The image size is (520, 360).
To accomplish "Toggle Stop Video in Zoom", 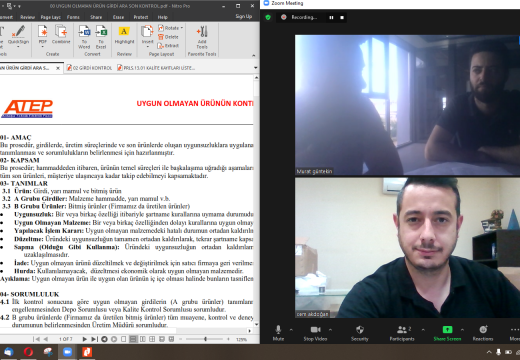I will [x=315, y=333].
